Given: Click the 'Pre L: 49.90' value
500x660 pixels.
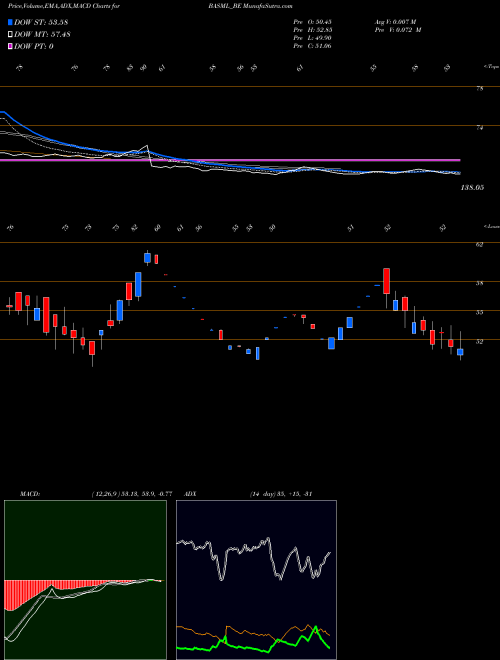Looking at the screenshot, I should 312,38.
